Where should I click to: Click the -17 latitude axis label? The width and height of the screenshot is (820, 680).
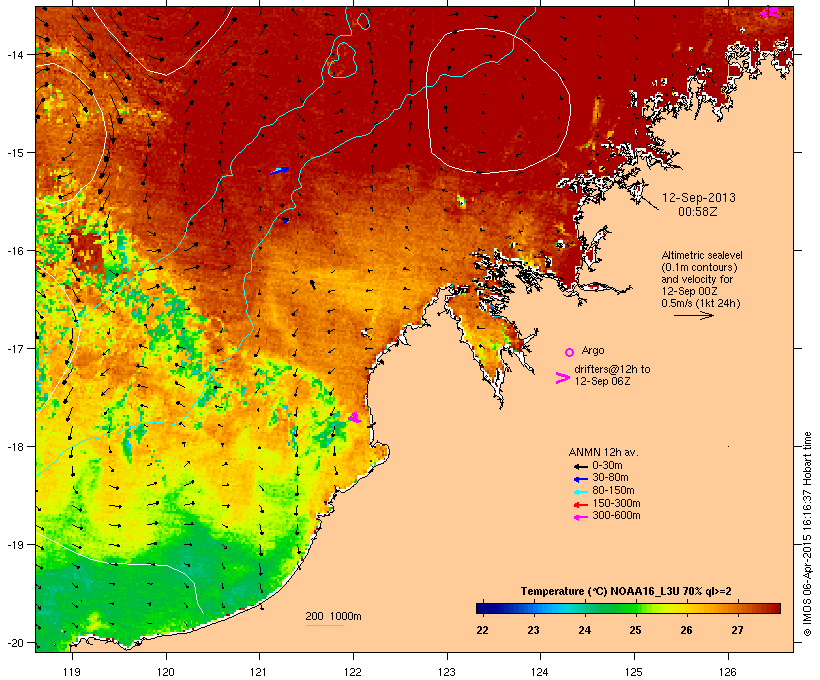pyautogui.click(x=14, y=348)
